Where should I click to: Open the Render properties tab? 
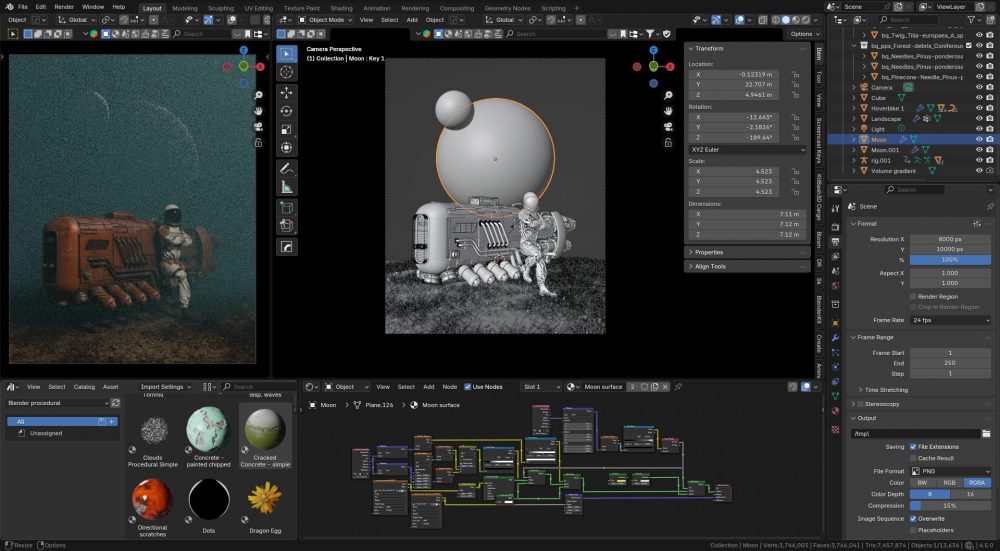coord(835,226)
